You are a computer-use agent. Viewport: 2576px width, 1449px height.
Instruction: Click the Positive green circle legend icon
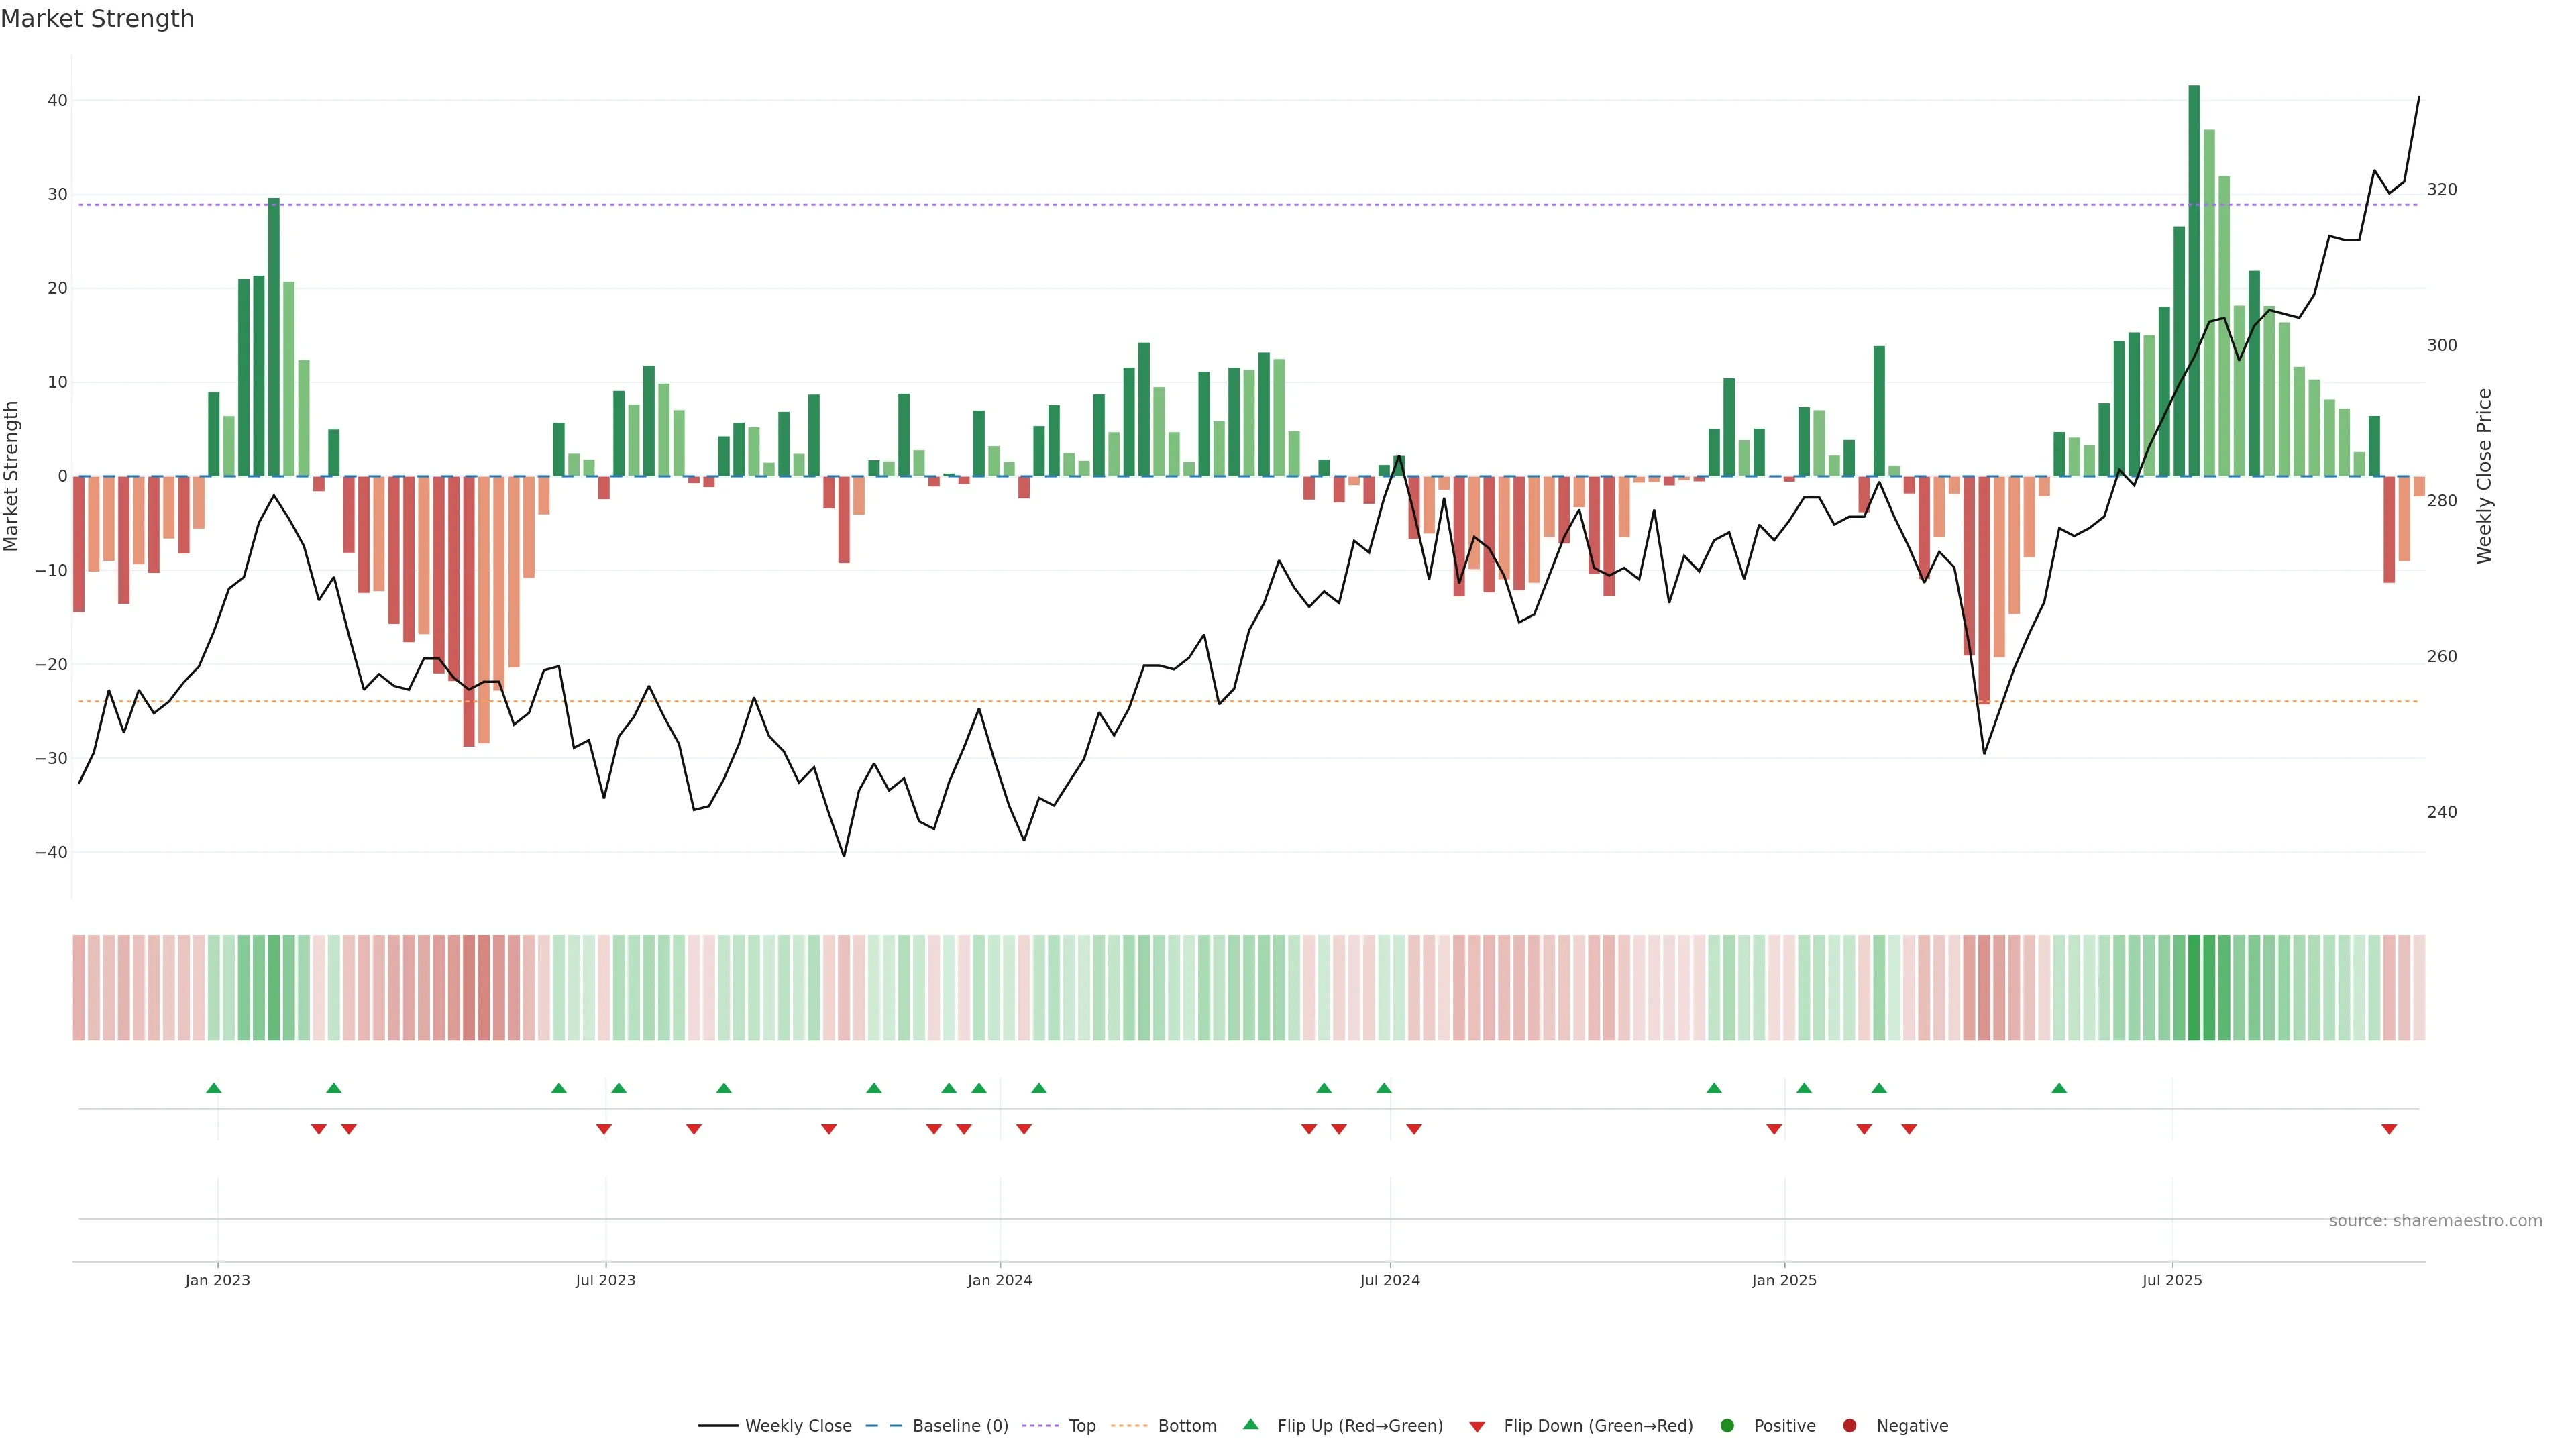1727,1426
